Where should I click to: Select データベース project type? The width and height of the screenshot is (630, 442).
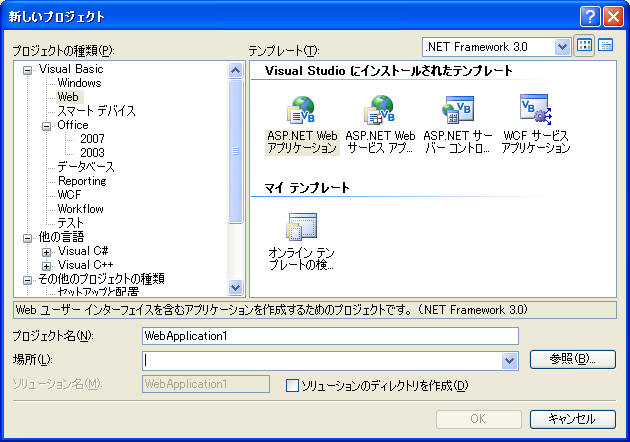[x=86, y=167]
